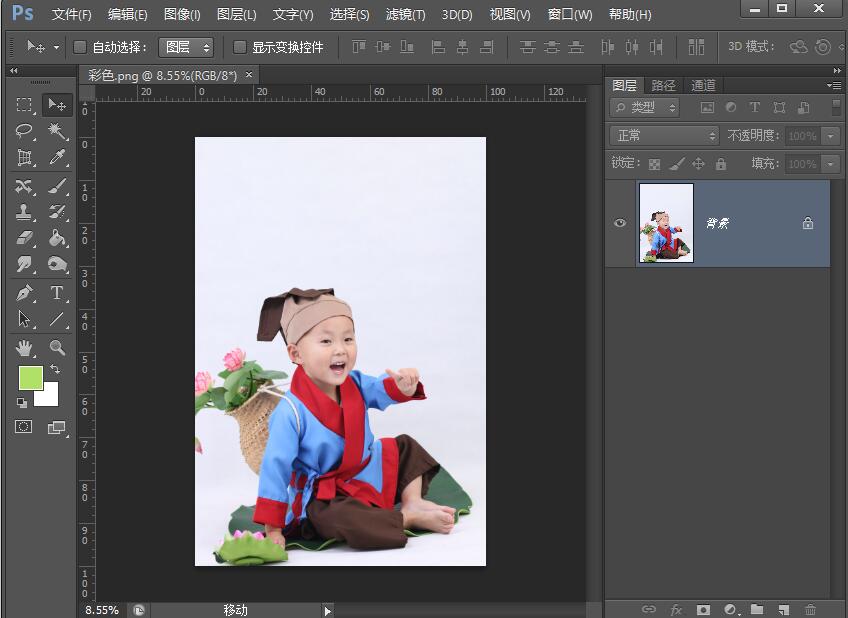848x618 pixels.
Task: Add a layer mask
Action: [x=703, y=609]
